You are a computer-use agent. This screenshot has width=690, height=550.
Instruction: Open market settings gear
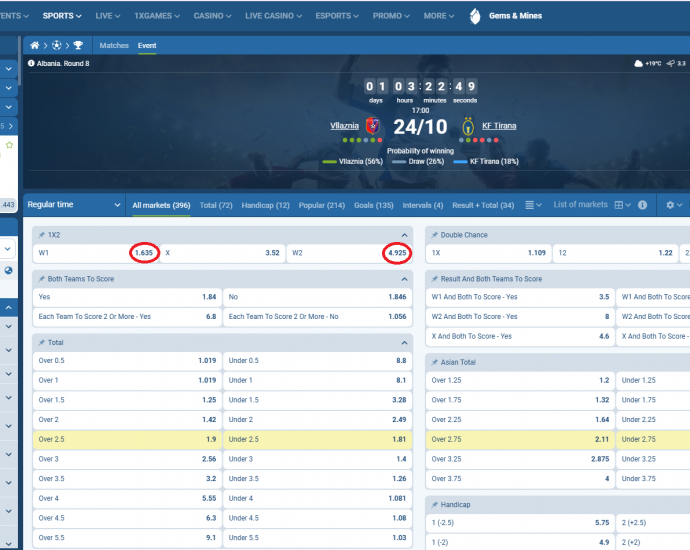point(674,205)
